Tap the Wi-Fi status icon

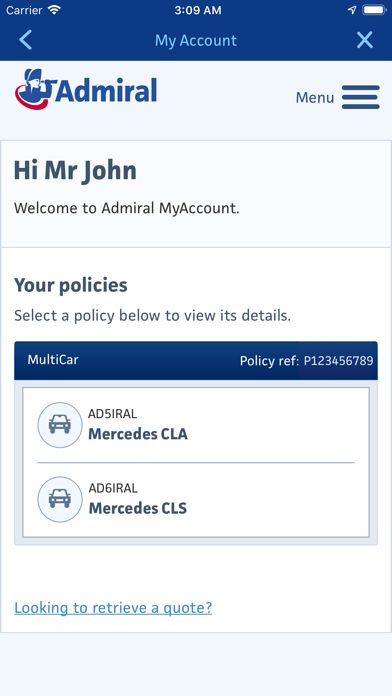coord(55,10)
